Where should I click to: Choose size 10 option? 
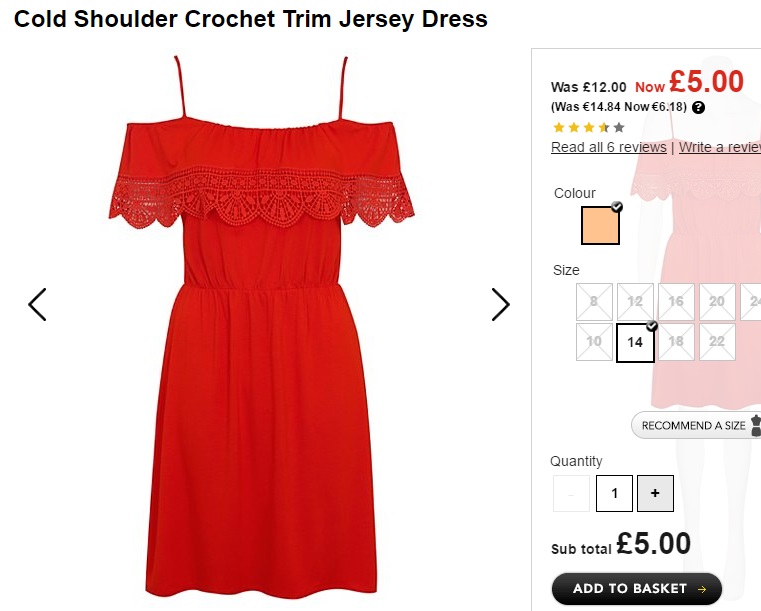tap(594, 342)
